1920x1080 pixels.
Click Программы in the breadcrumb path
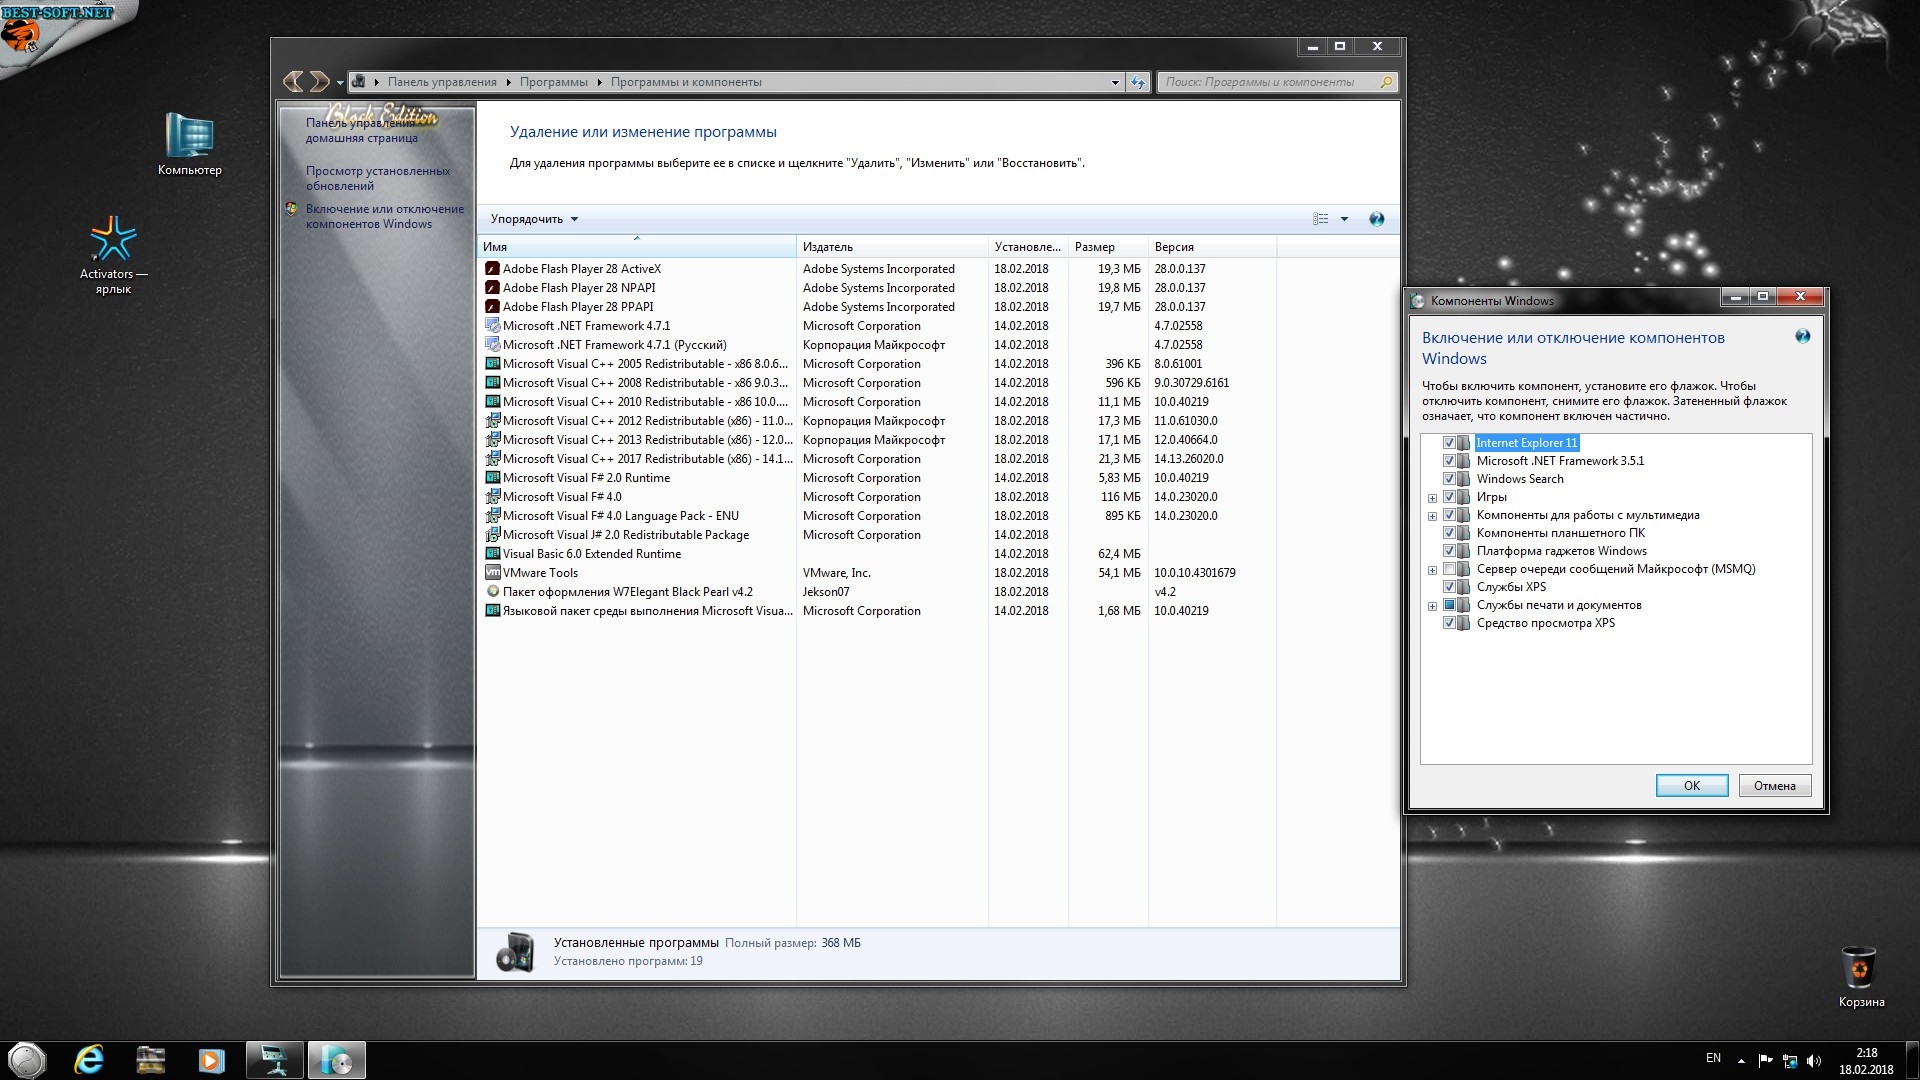553,82
